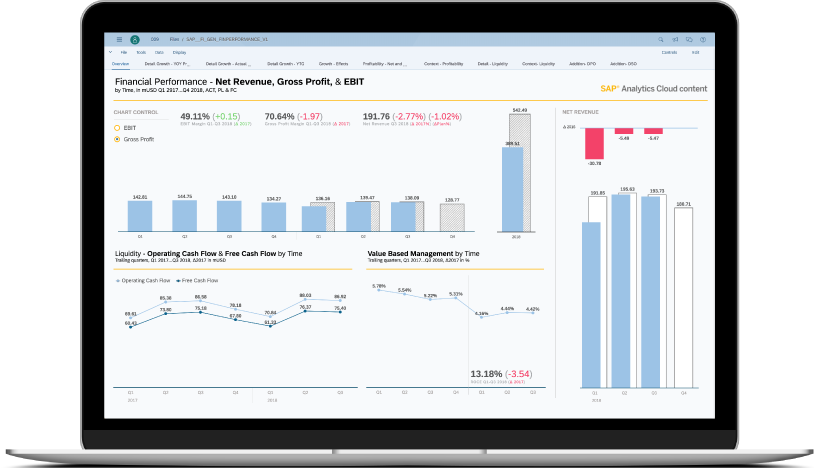This screenshot has height=468, width=814.
Task: Switch to Profitability - Net and tab
Action: (385, 64)
